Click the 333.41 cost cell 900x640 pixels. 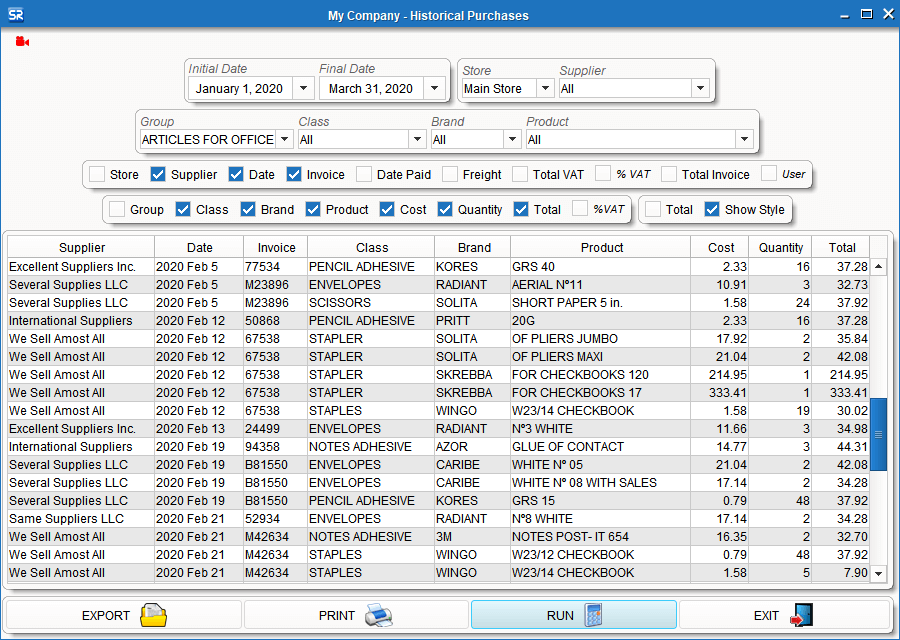720,393
